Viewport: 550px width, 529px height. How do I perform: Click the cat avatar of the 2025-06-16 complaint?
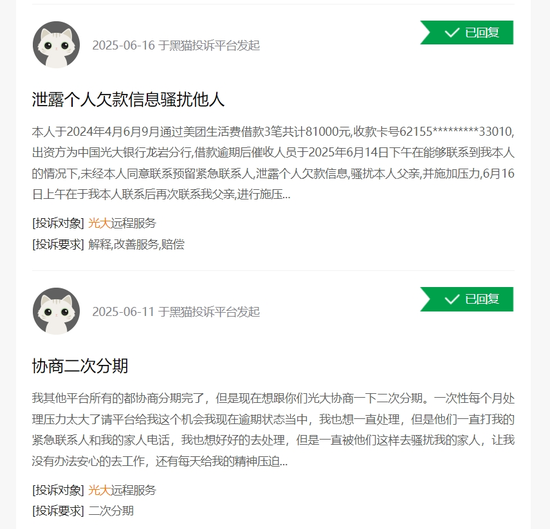click(56, 45)
